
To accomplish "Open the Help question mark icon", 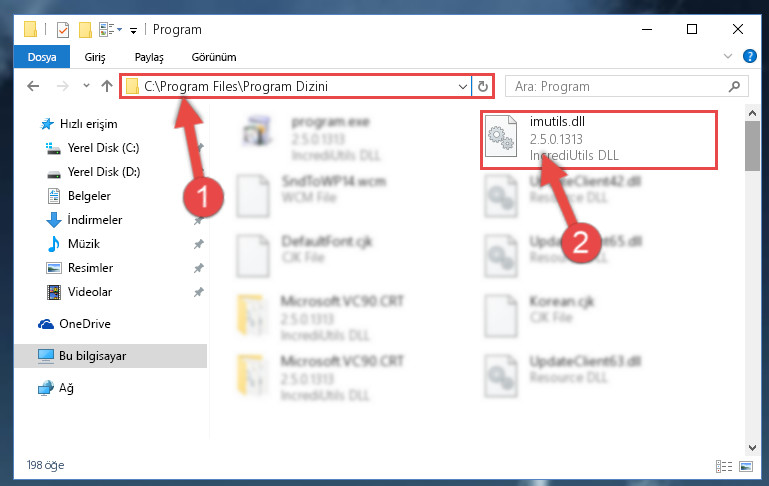I will [749, 56].
